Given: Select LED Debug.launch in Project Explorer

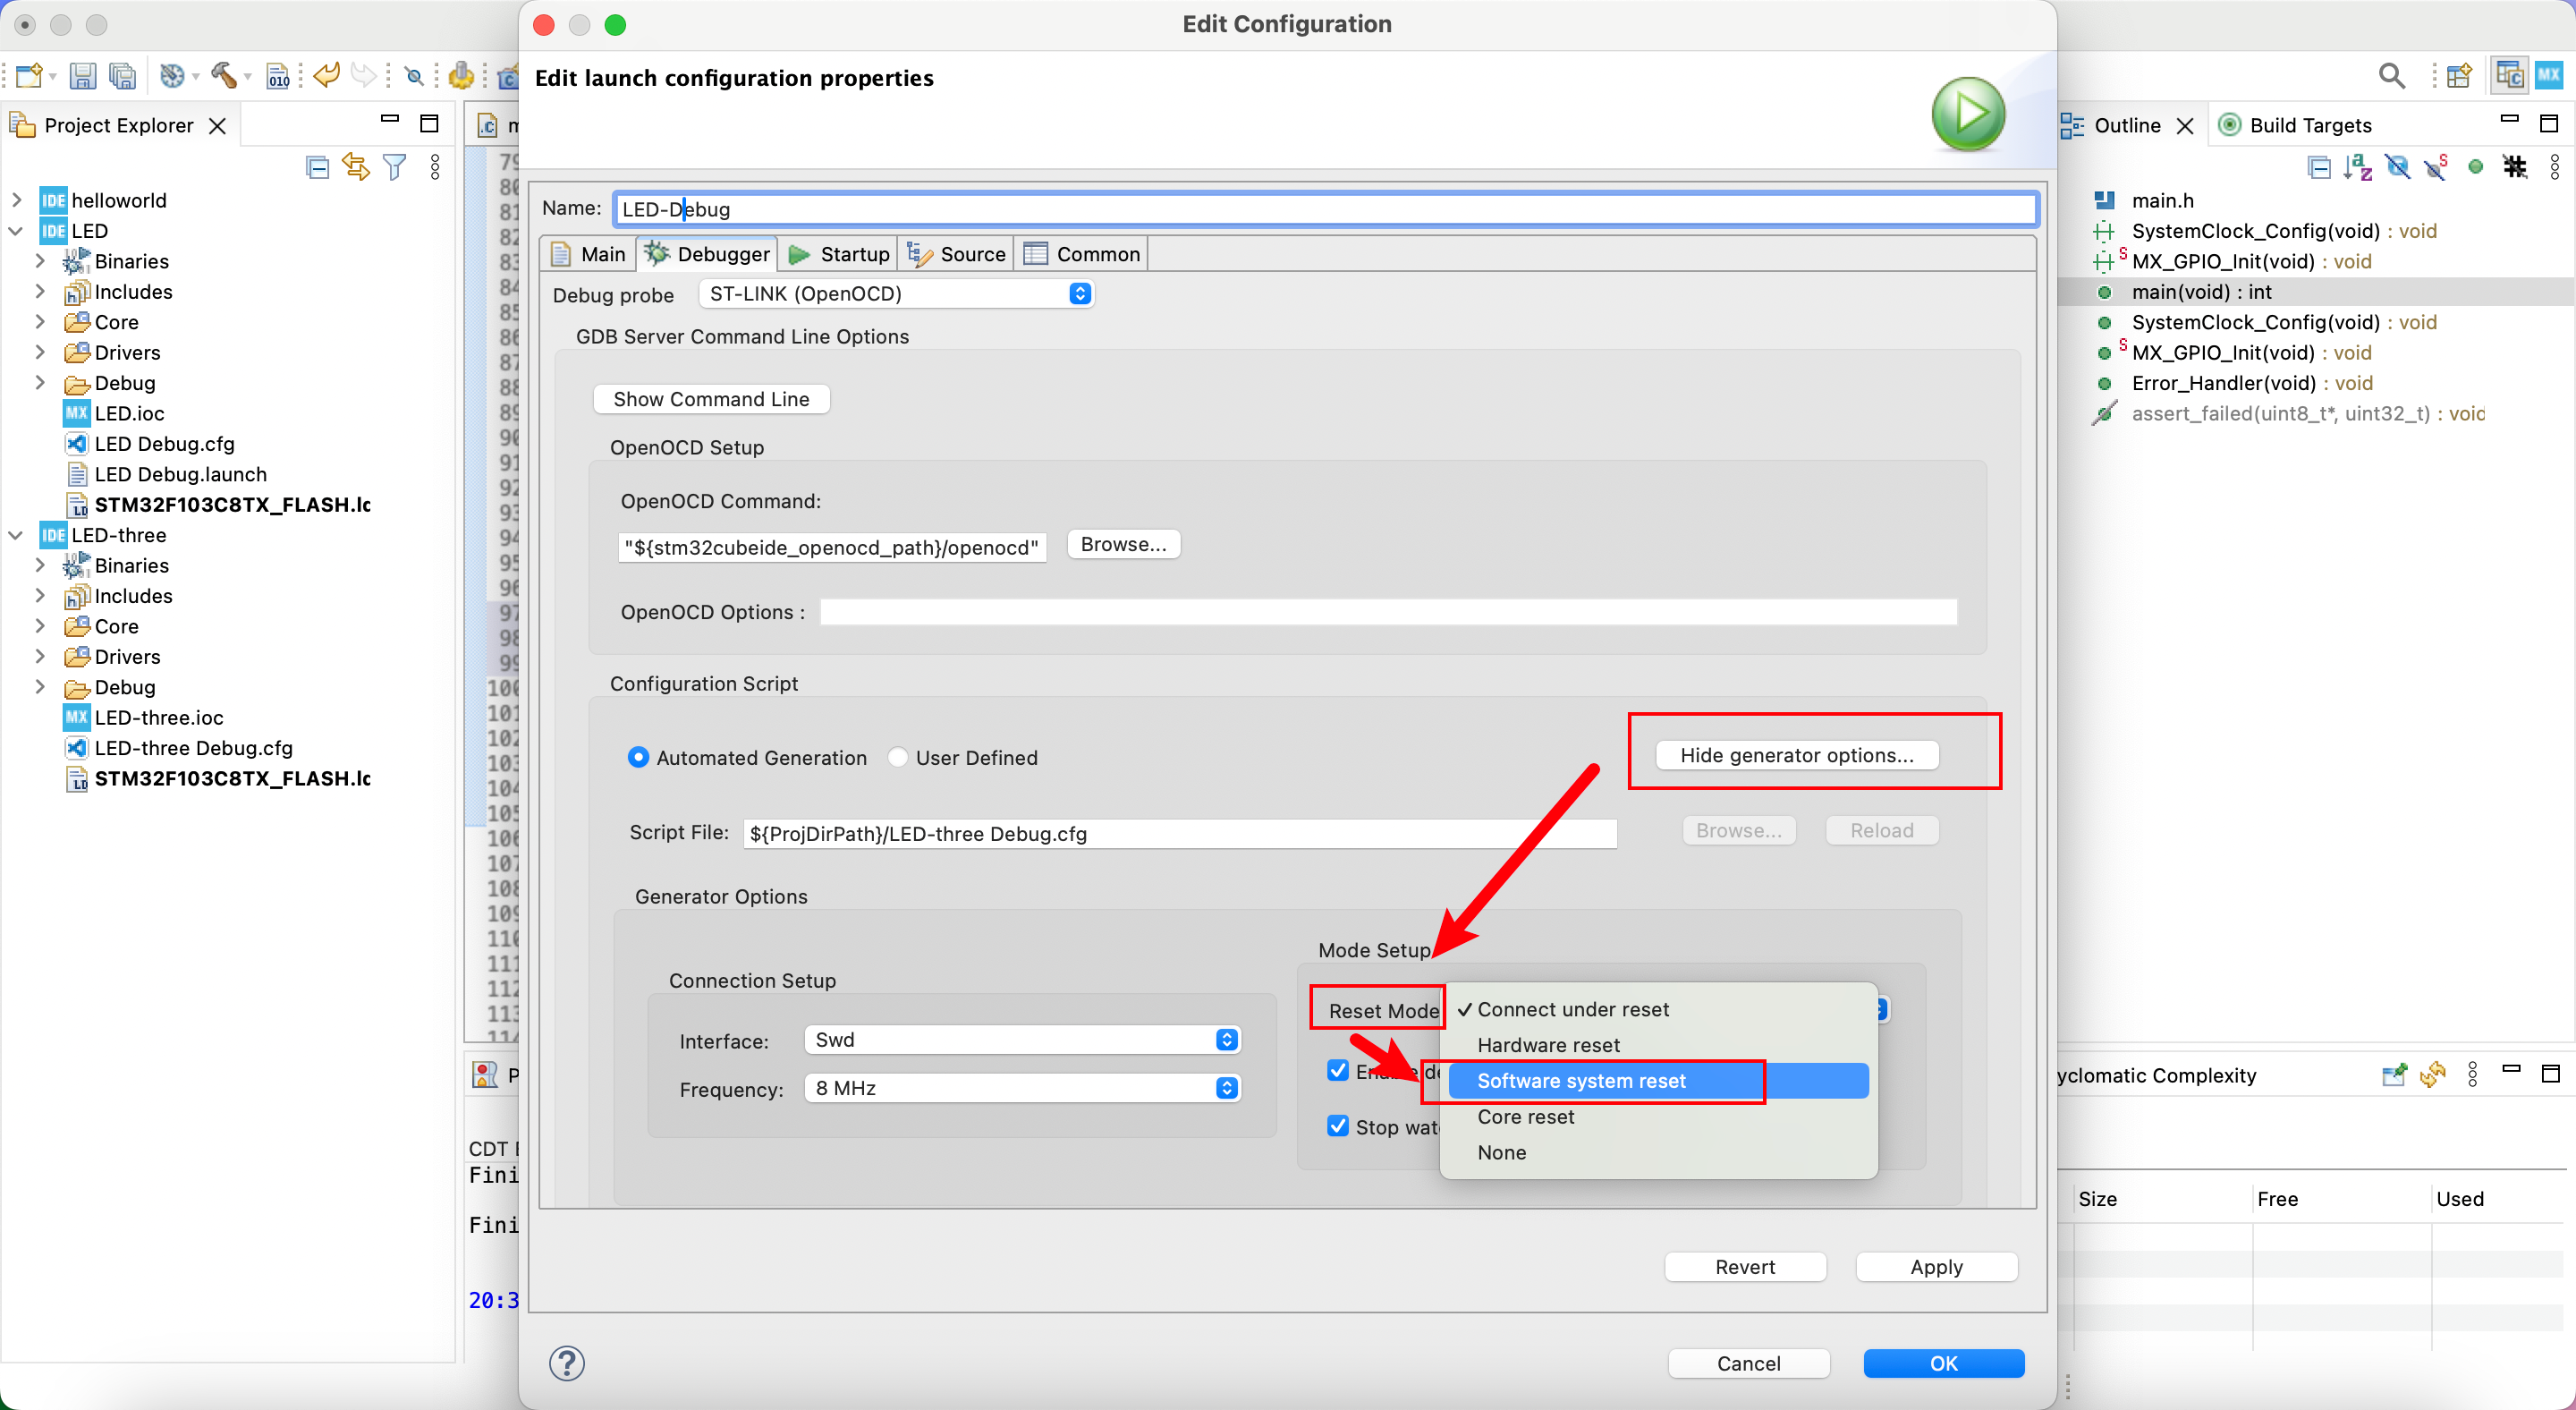Looking at the screenshot, I should coord(180,474).
